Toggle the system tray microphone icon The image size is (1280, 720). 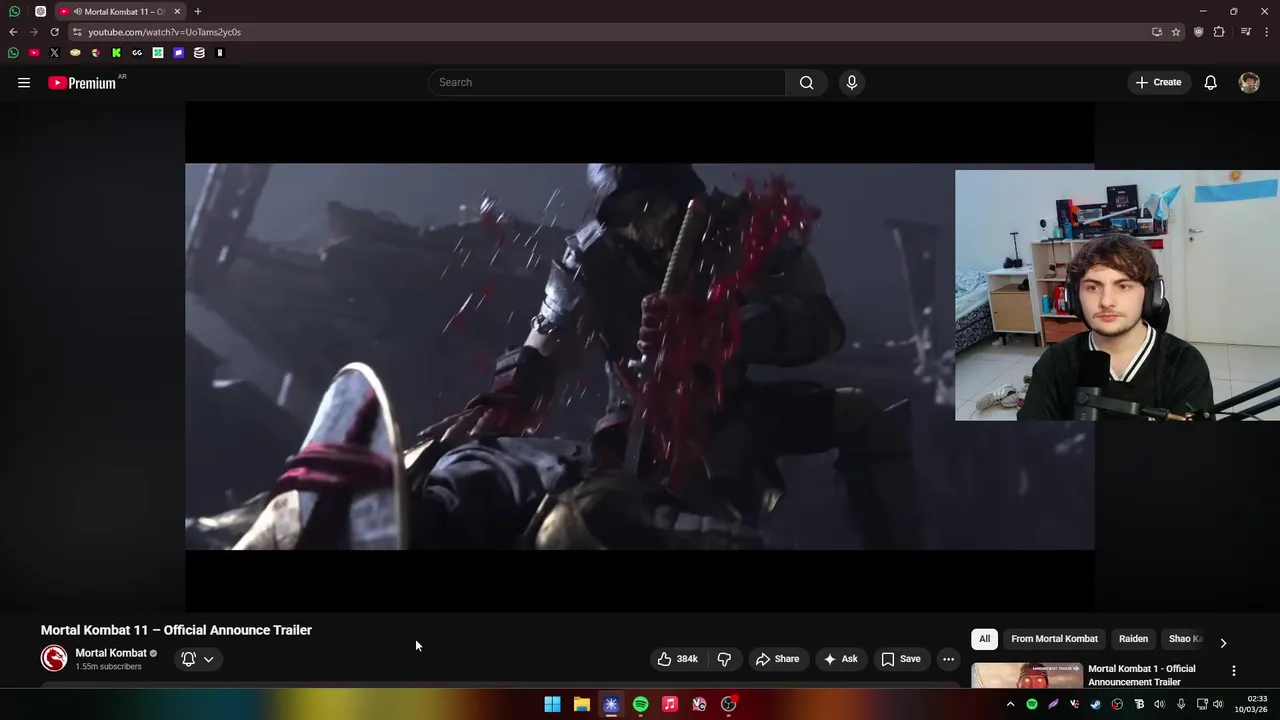[x=1181, y=704]
